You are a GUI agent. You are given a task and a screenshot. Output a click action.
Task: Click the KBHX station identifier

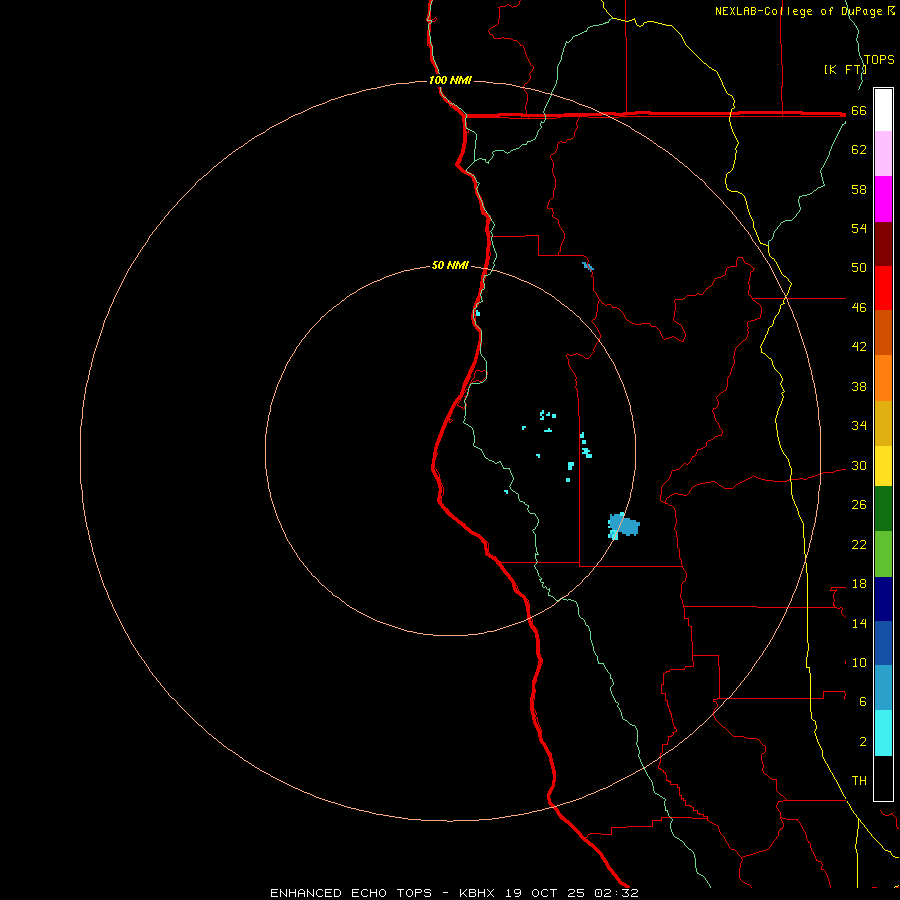coord(478,893)
